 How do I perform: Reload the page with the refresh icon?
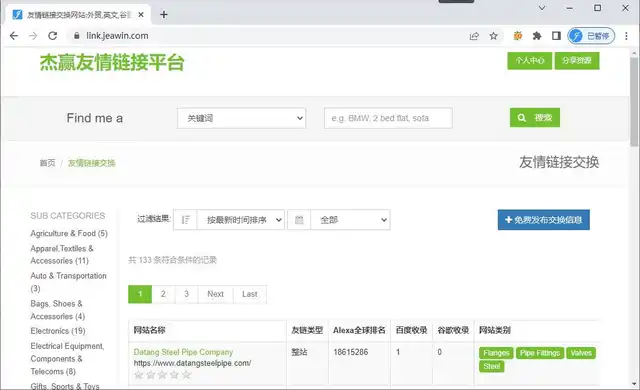(53, 36)
